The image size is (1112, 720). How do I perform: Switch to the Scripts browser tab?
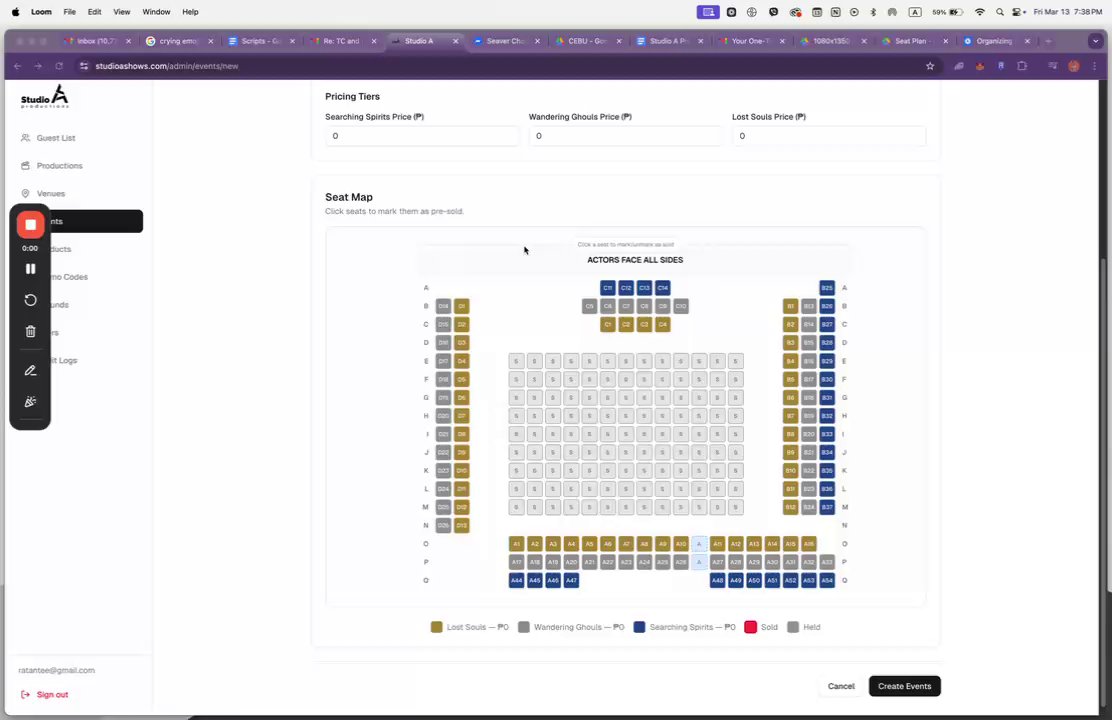pos(260,41)
